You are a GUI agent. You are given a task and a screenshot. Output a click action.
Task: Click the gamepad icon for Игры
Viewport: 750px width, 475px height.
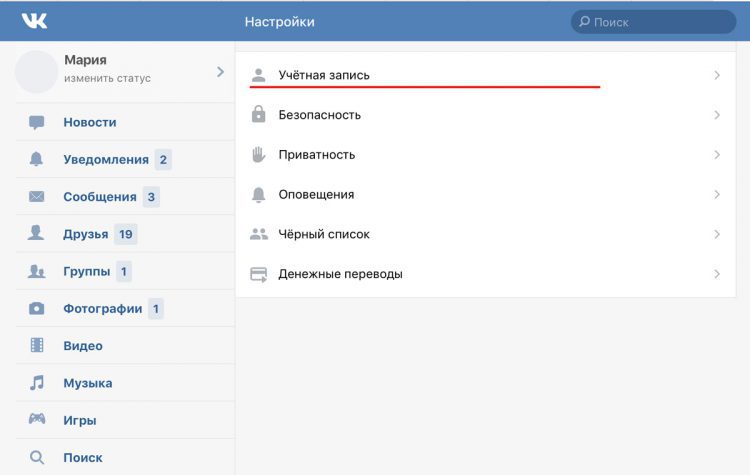pyautogui.click(x=37, y=420)
